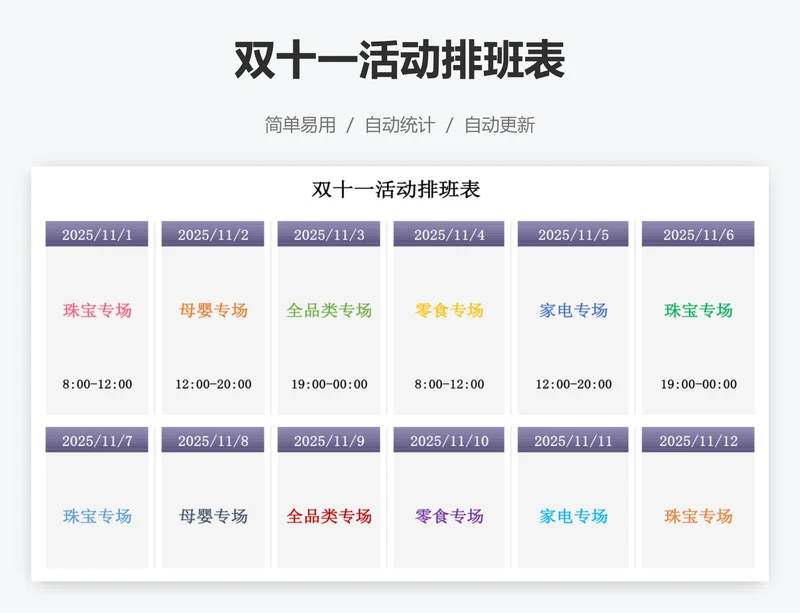
Task: Select date header 2025/11/2
Action: pyautogui.click(x=213, y=234)
